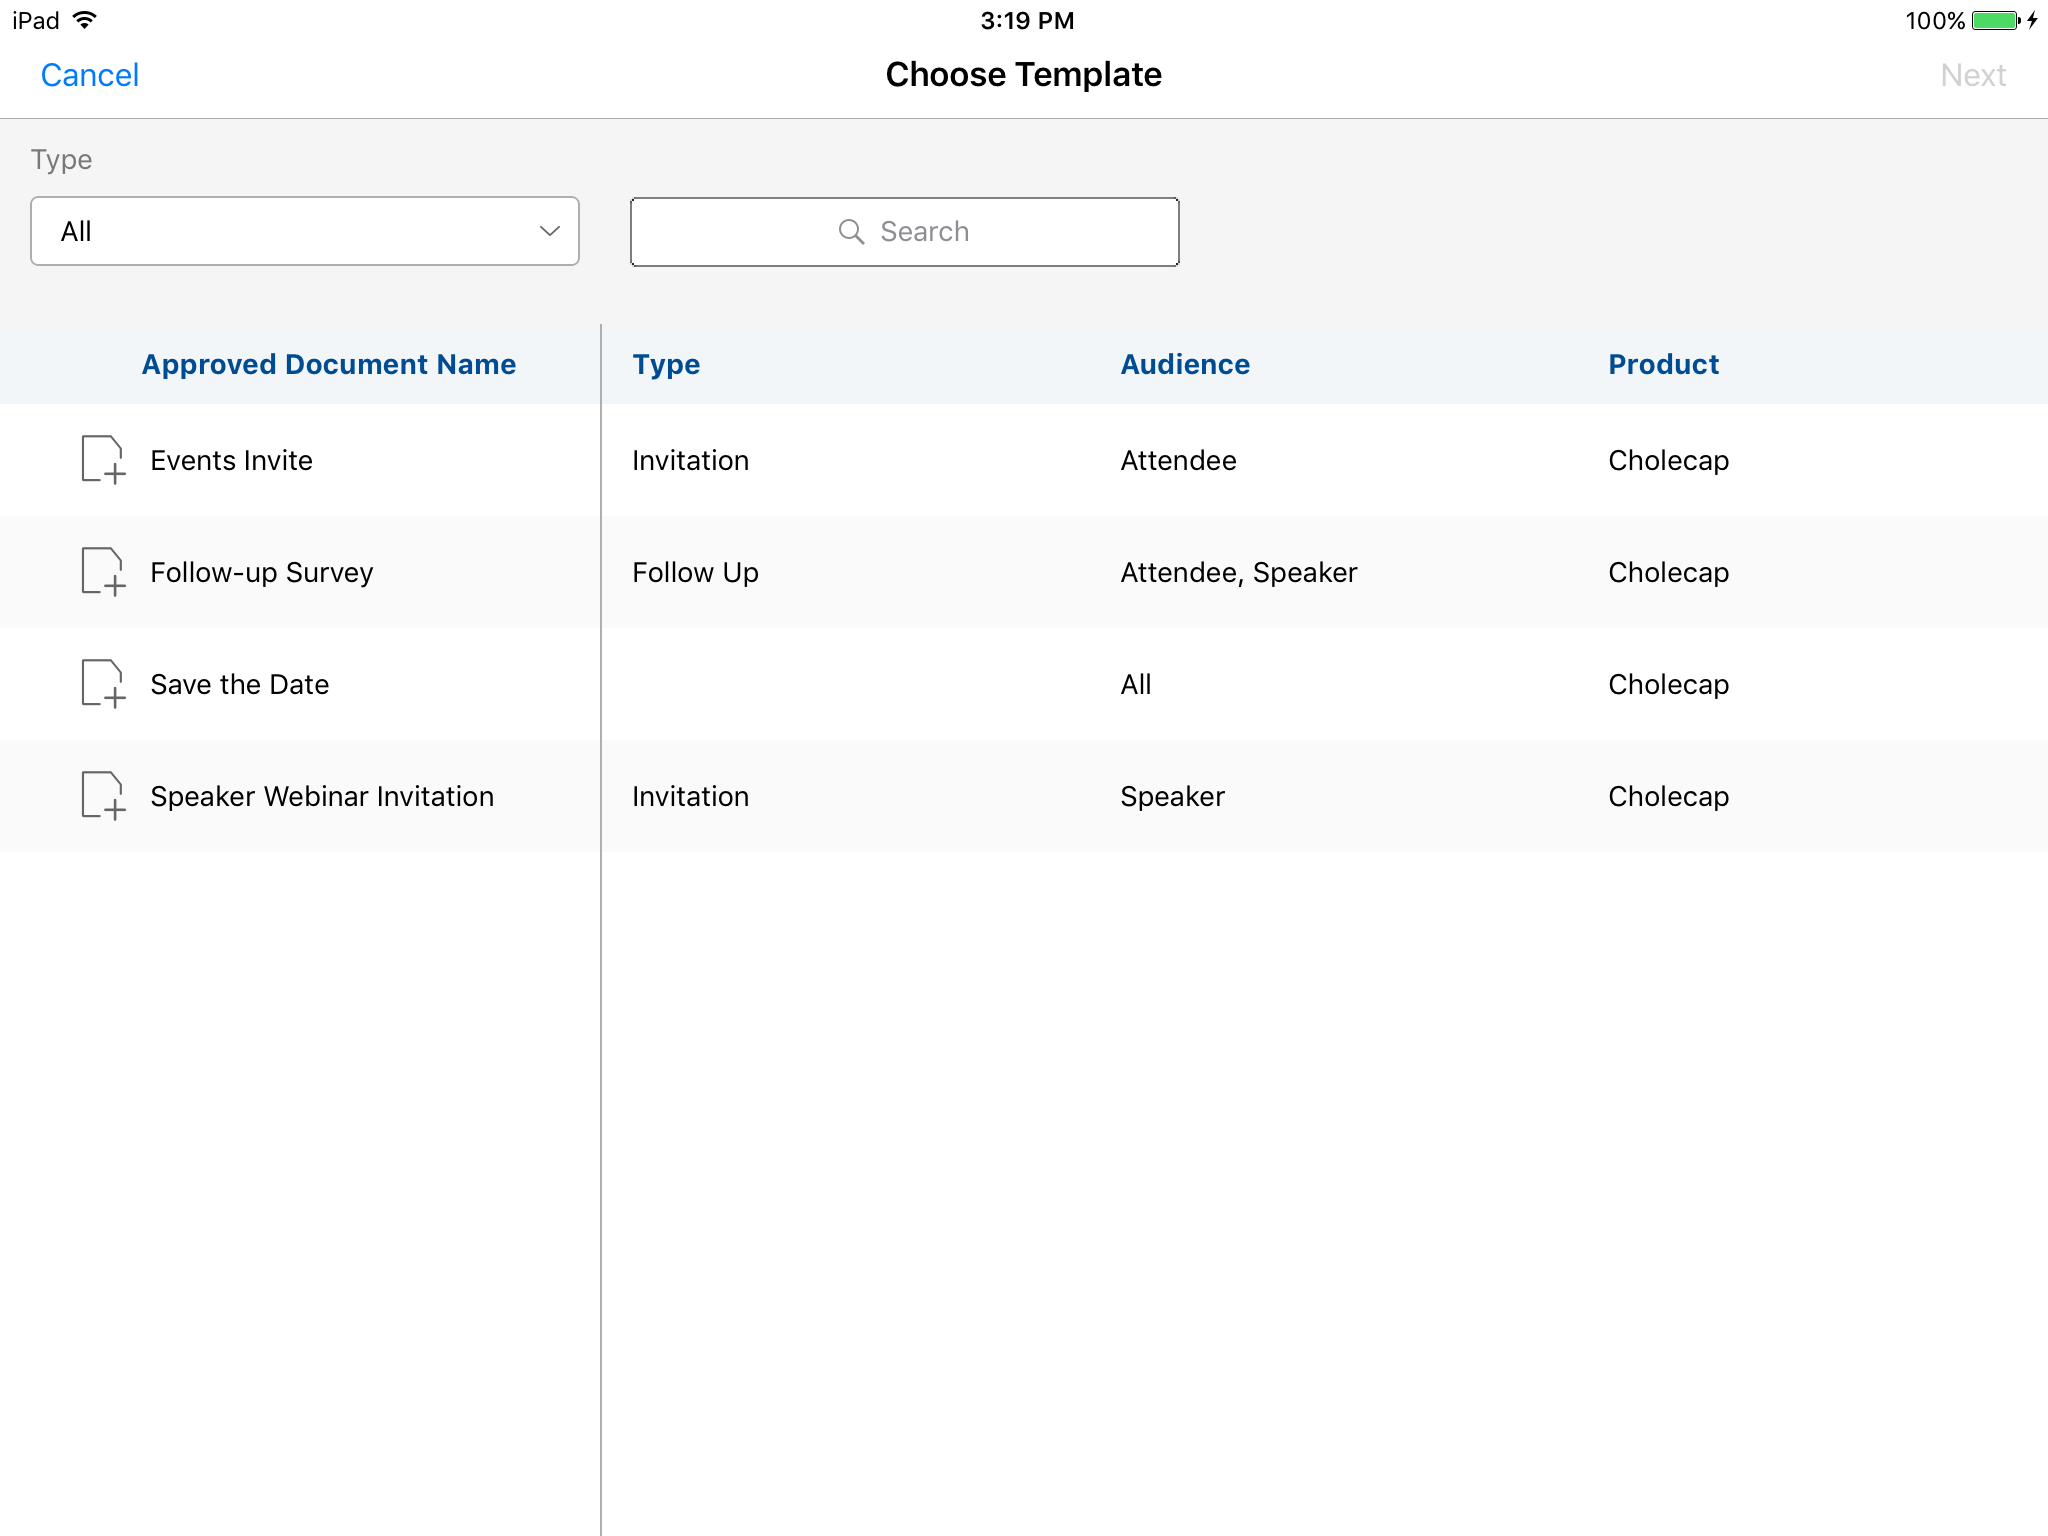Cancel template selection
Image resolution: width=2048 pixels, height=1536 pixels.
90,75
